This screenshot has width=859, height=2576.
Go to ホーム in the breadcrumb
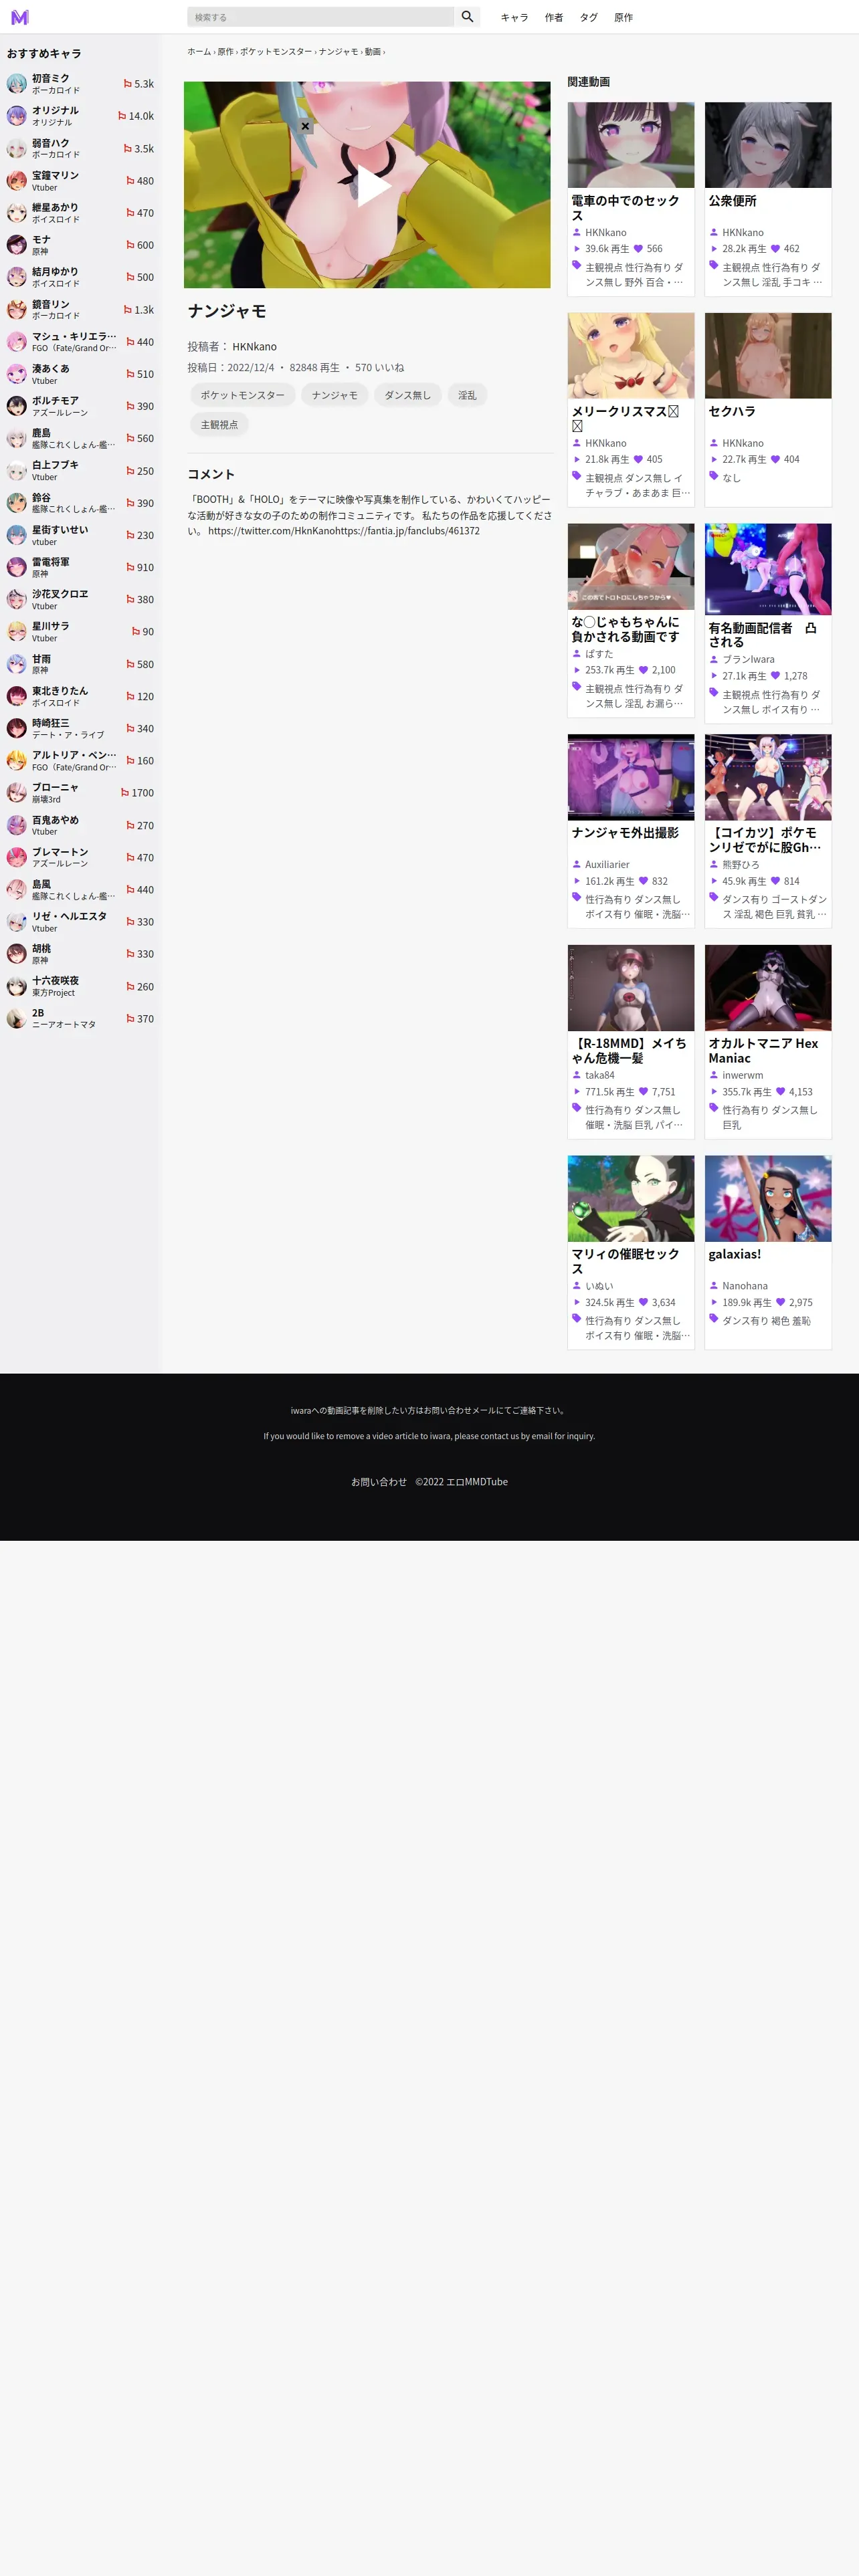click(199, 52)
